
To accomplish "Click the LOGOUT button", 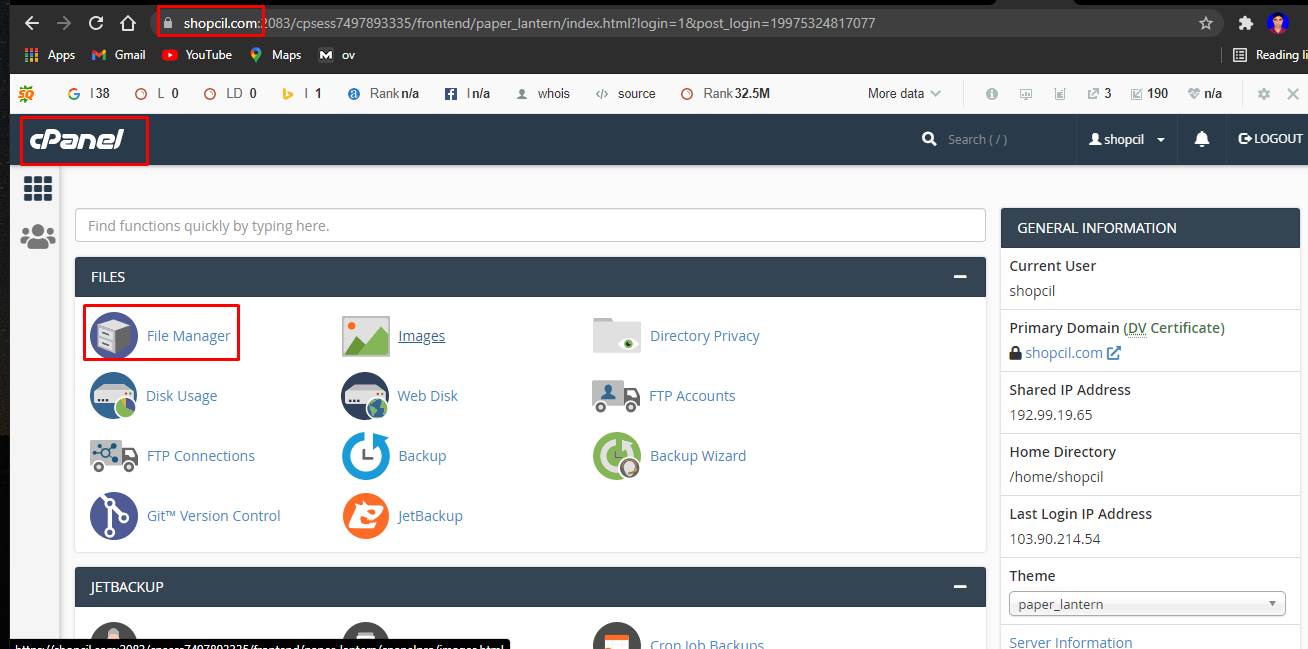I will pyautogui.click(x=1269, y=138).
